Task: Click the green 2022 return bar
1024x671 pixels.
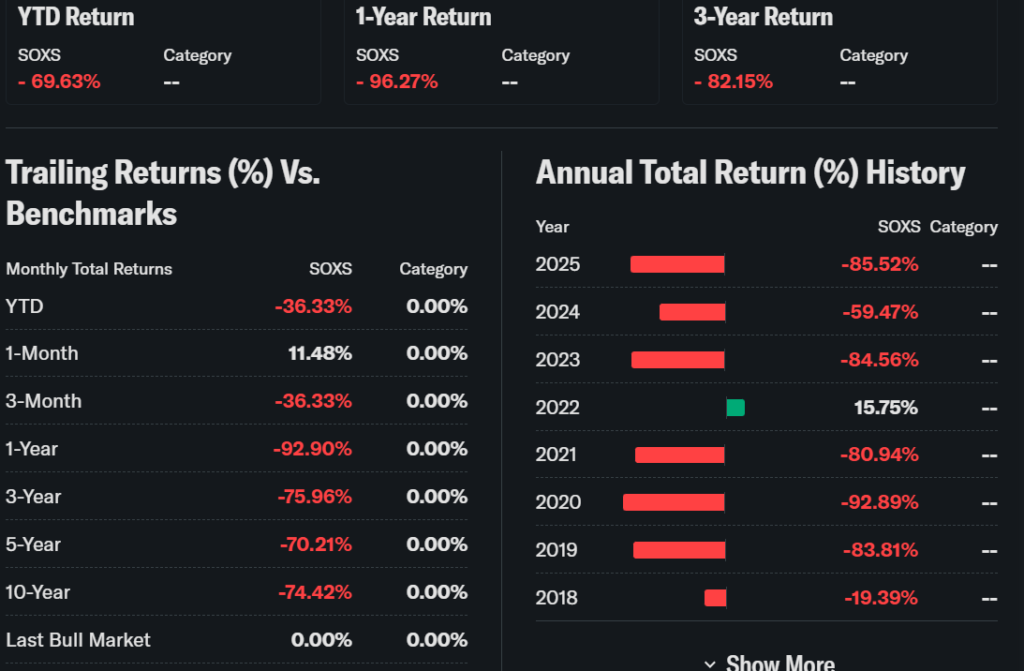Action: click(x=736, y=407)
